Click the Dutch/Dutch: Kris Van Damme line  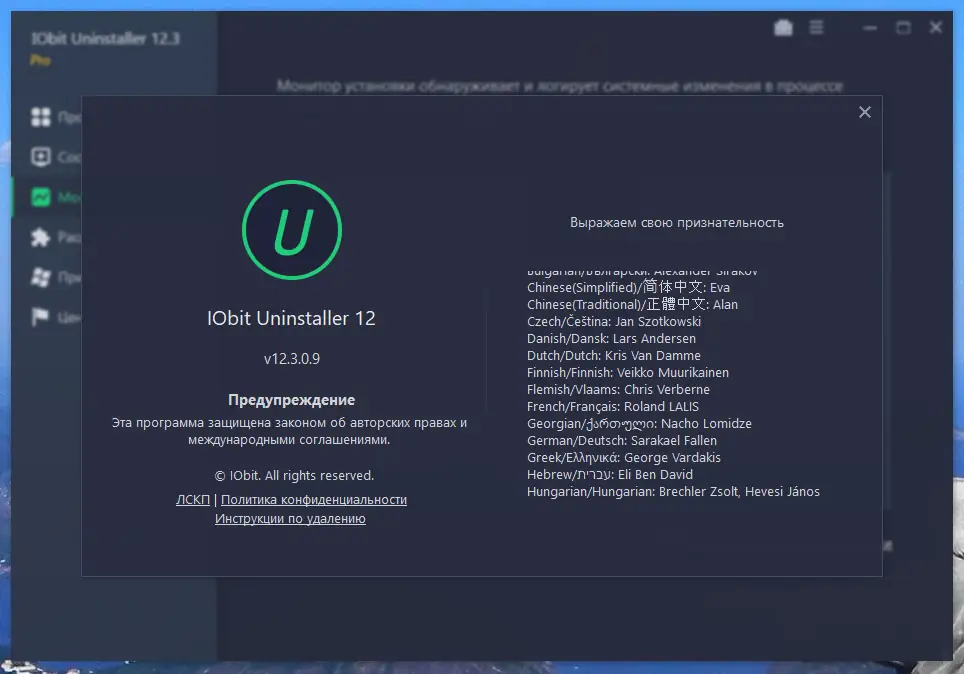614,355
